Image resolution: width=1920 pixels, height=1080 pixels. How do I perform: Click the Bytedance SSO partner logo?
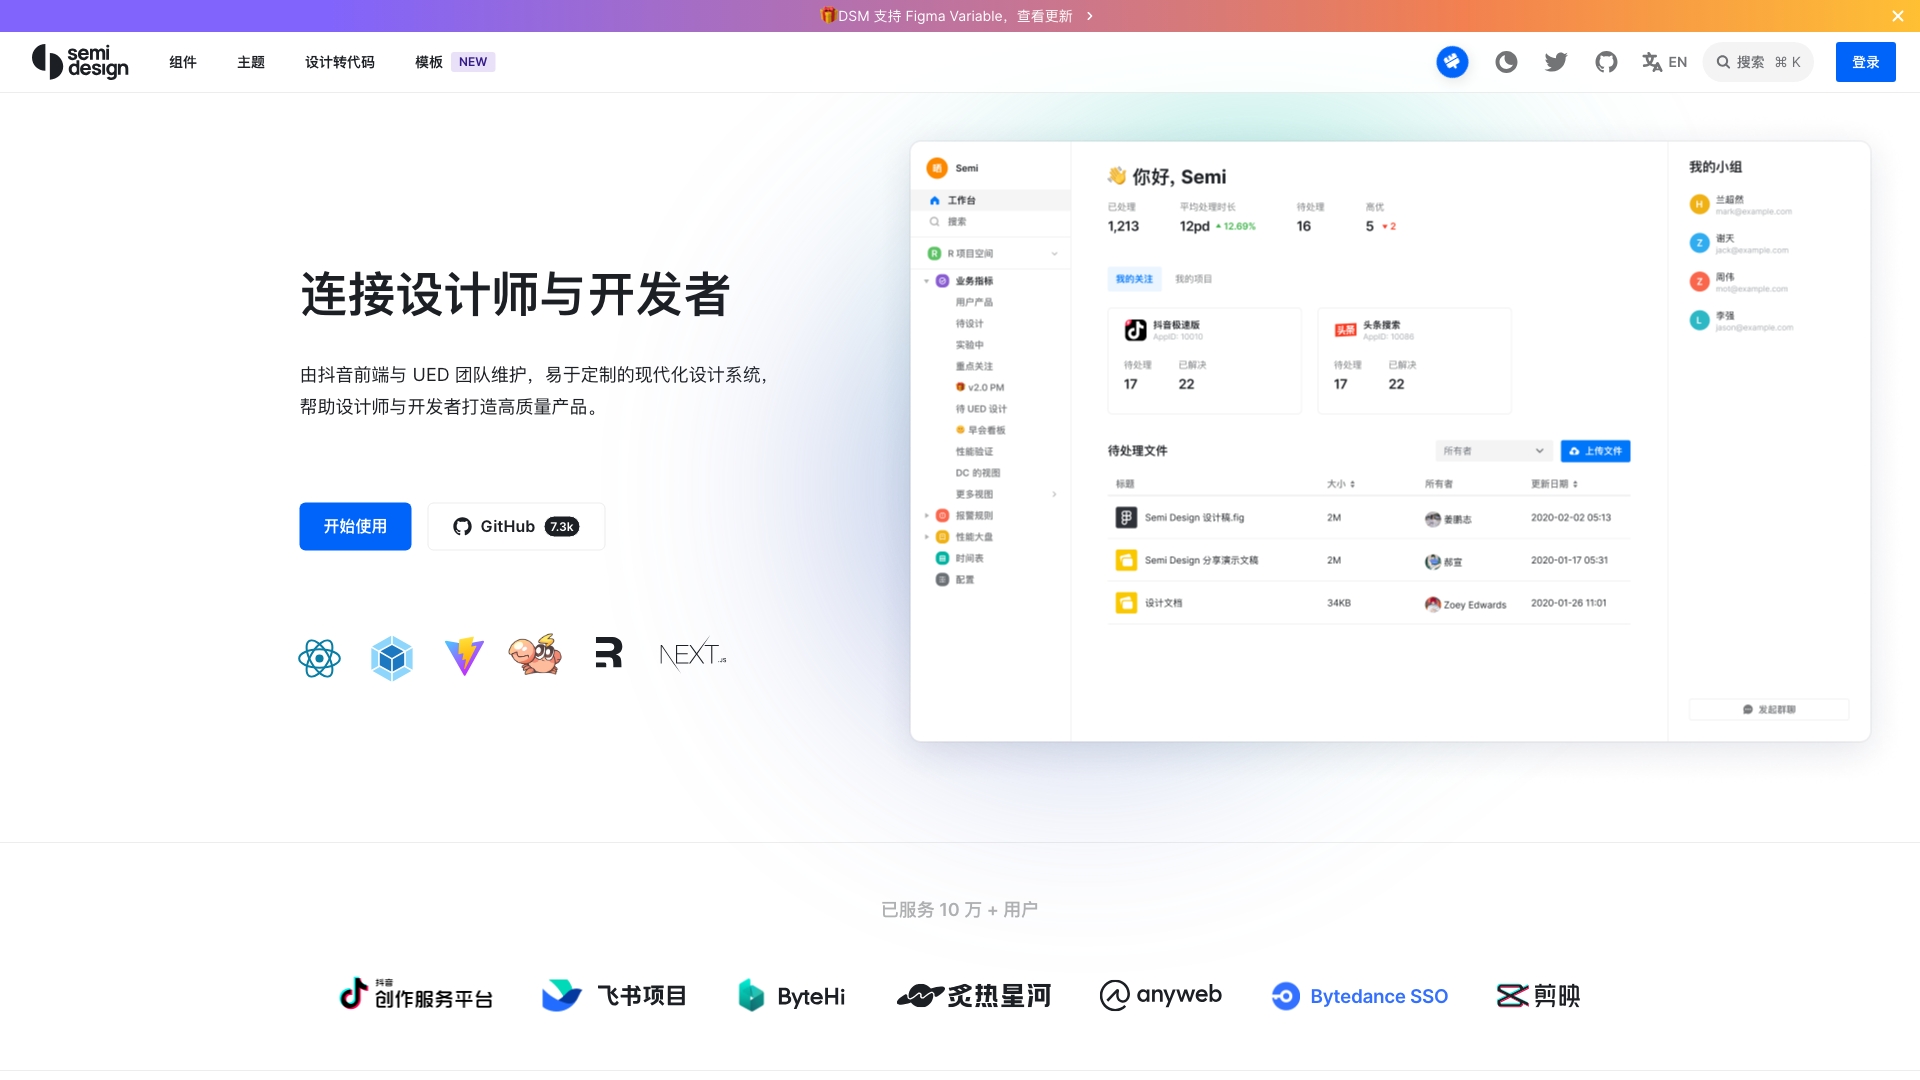pyautogui.click(x=1359, y=995)
